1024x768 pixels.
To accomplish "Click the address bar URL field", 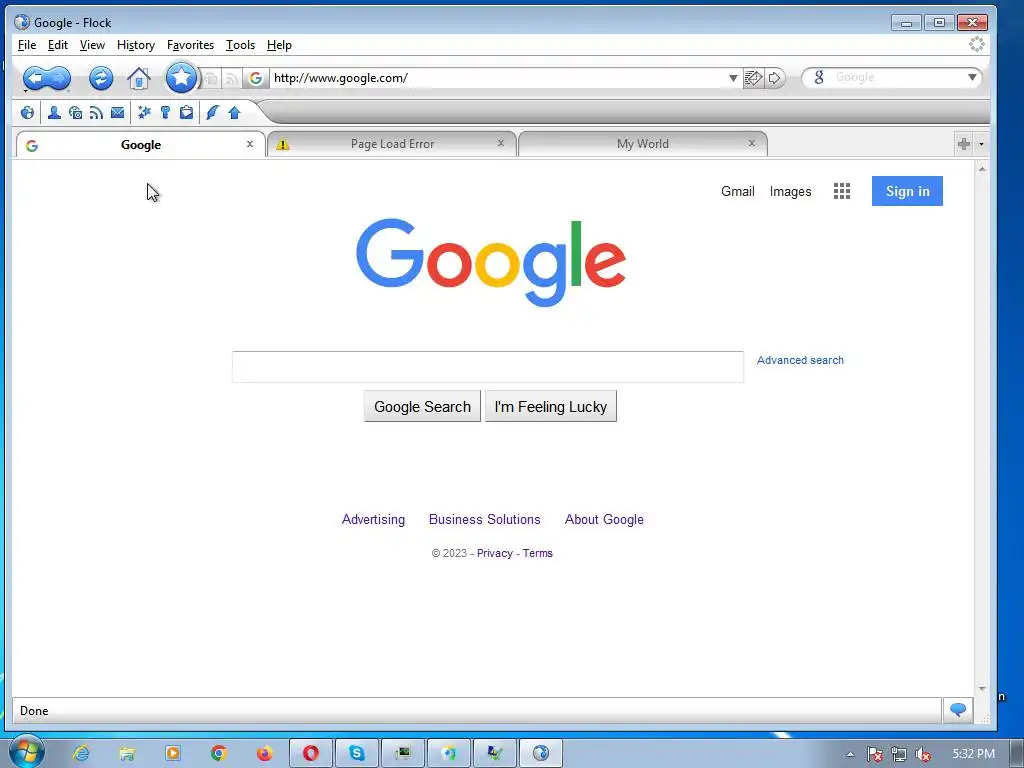I will 498,78.
